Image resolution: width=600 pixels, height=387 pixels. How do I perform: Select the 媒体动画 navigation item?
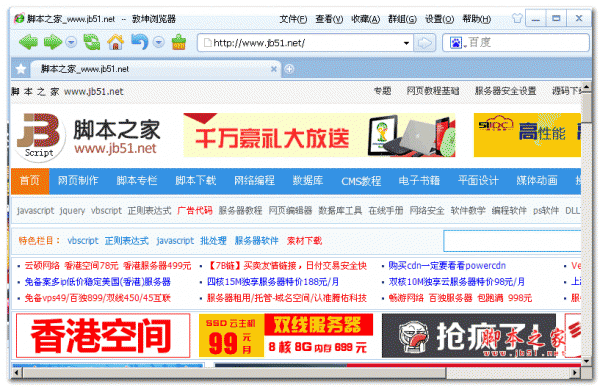[536, 181]
